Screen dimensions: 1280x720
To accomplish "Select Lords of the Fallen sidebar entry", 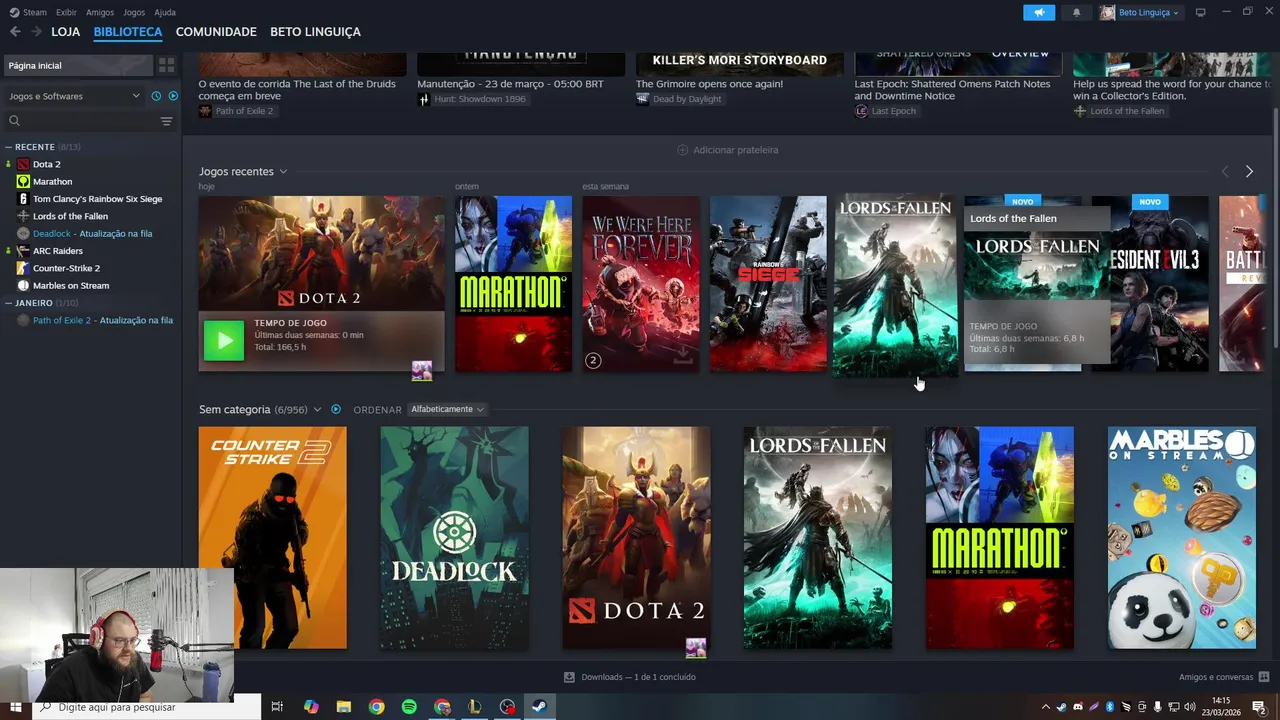I will pos(70,216).
